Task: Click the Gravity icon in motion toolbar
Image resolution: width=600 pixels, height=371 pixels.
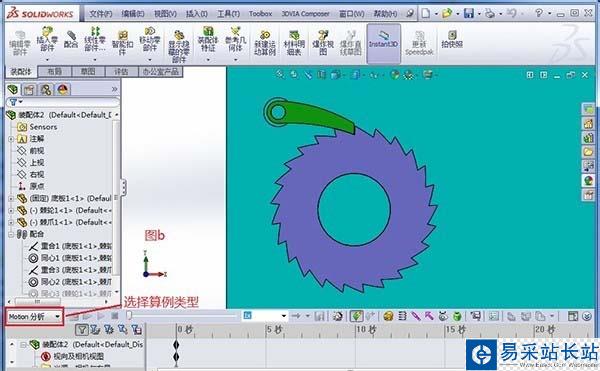Action: pyautogui.click(x=457, y=316)
